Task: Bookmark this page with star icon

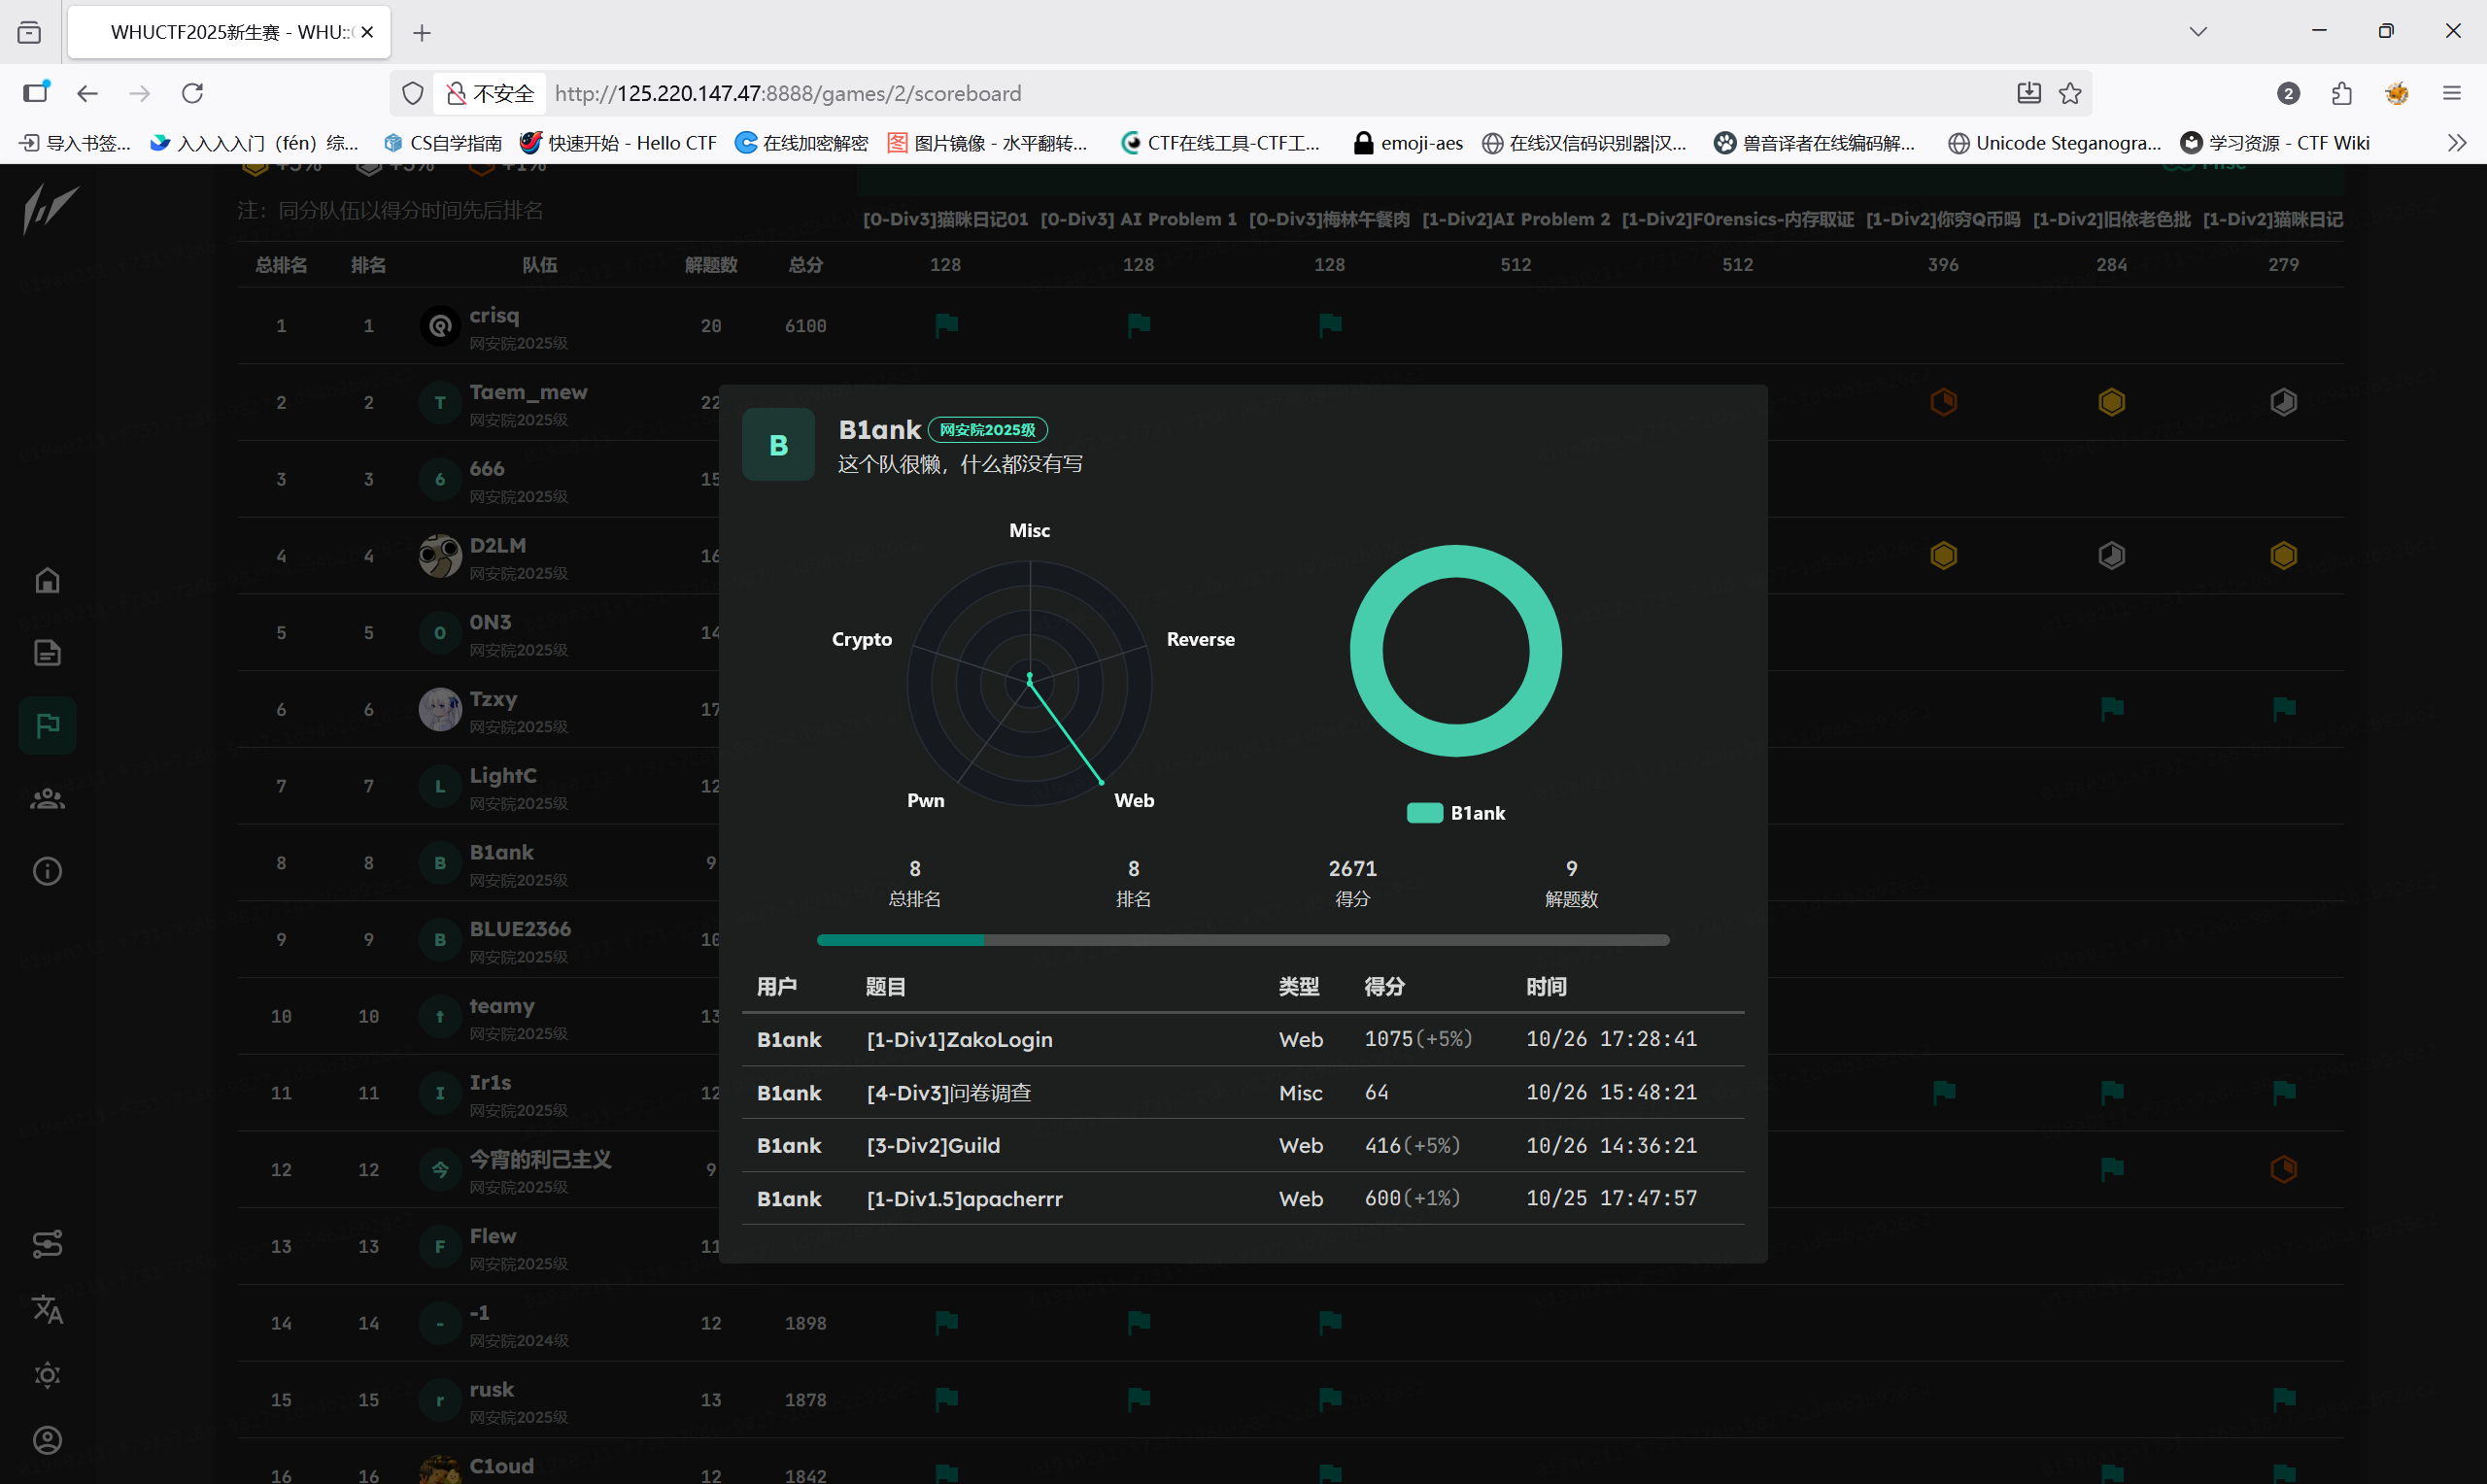Action: coord(2070,93)
